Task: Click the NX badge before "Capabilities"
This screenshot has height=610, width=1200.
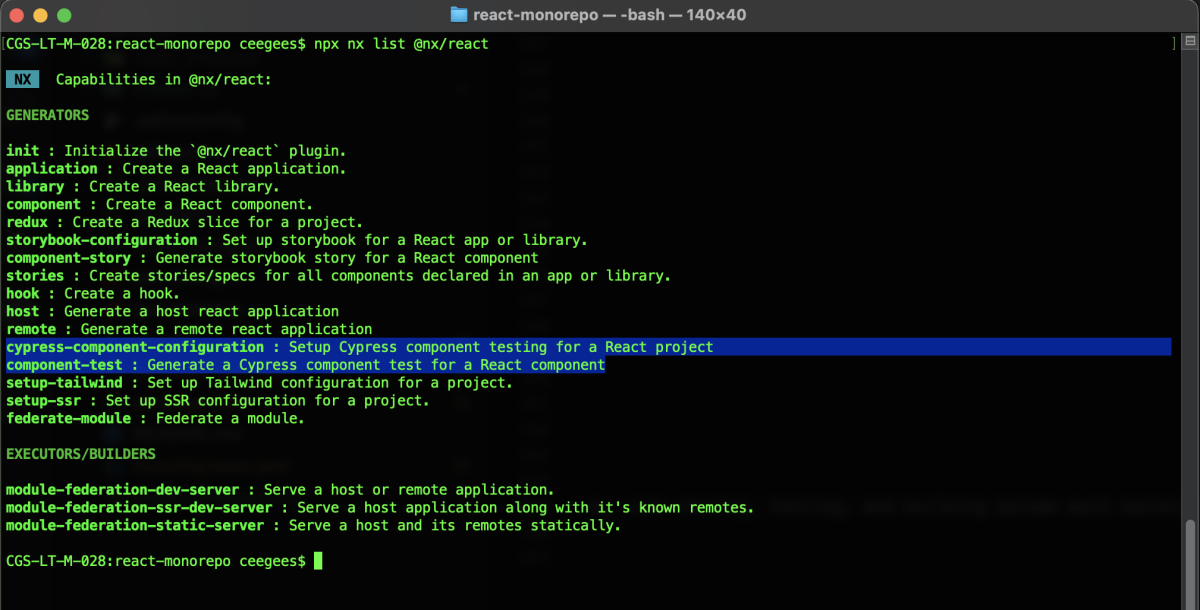Action: pos(22,79)
